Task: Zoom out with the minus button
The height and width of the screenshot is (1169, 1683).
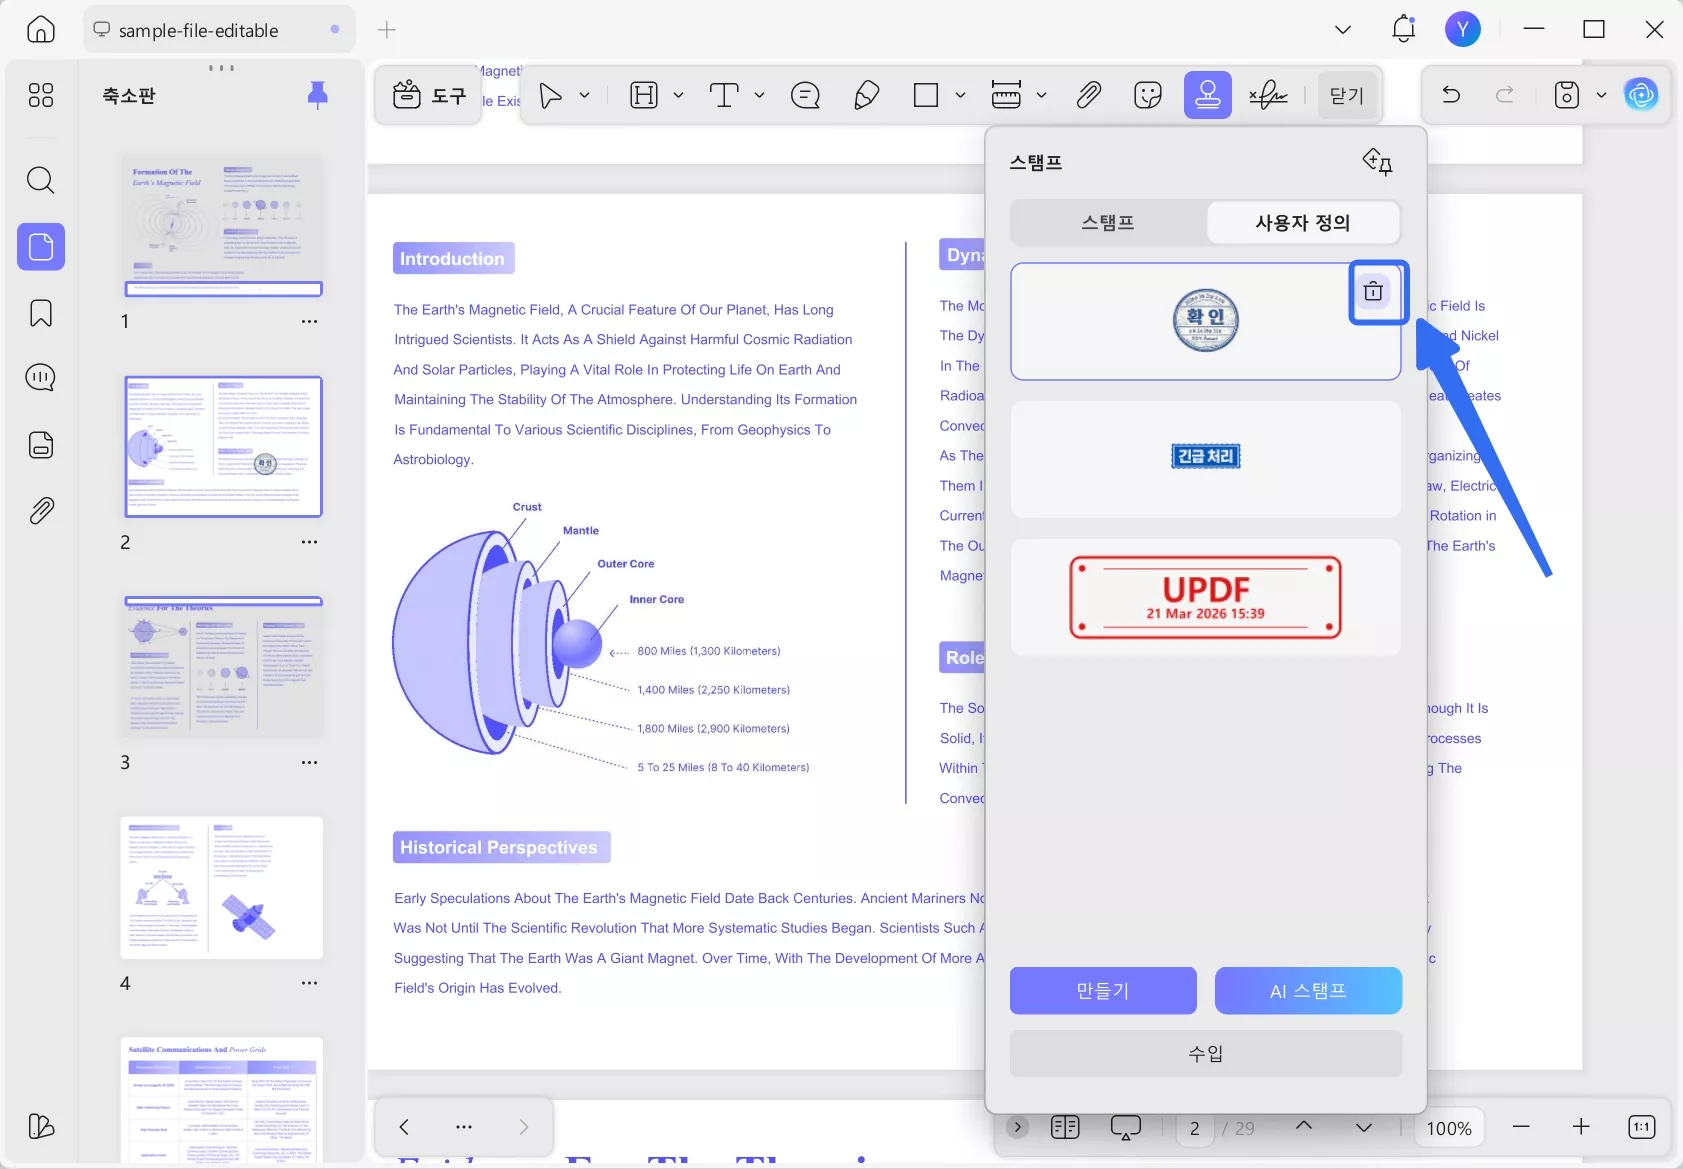Action: coord(1521,1127)
